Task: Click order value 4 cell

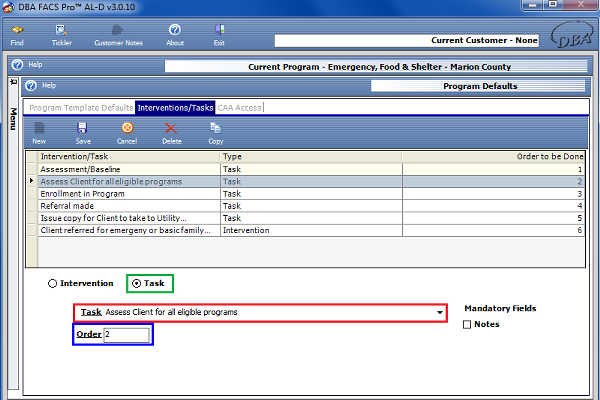Action: pos(494,206)
